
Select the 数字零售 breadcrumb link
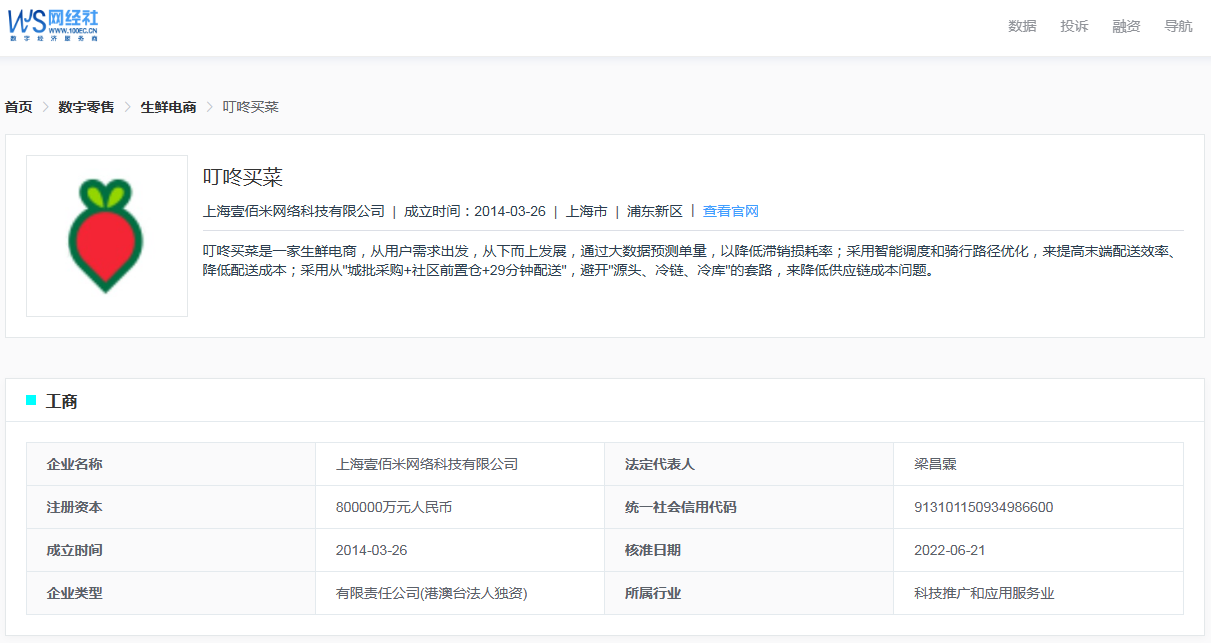[x=86, y=107]
